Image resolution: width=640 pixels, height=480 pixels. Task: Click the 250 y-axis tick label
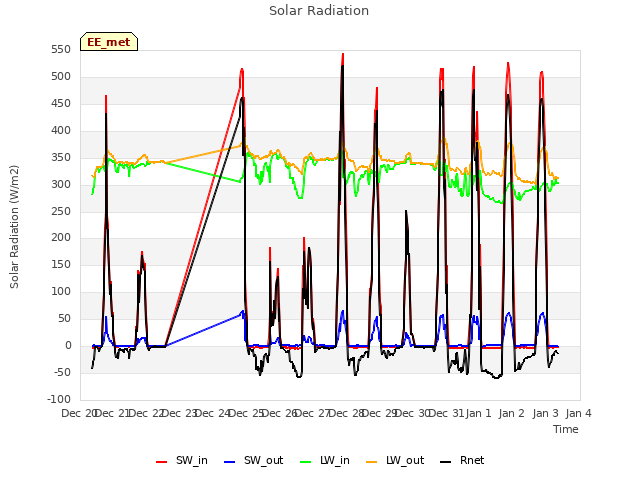(61, 211)
